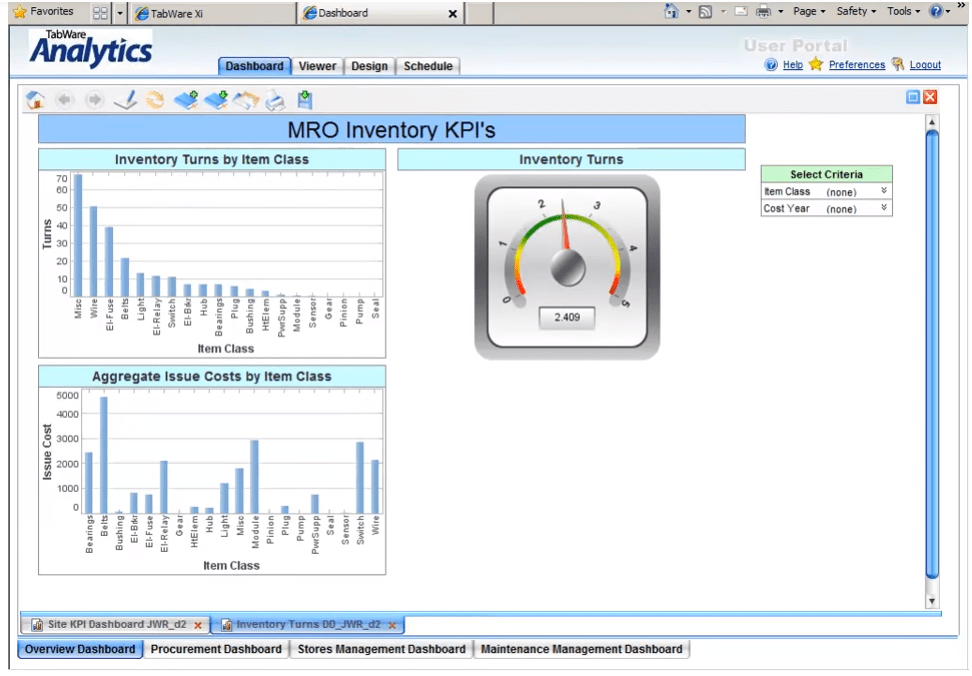
Task: Click the Logout link
Action: click(x=924, y=65)
